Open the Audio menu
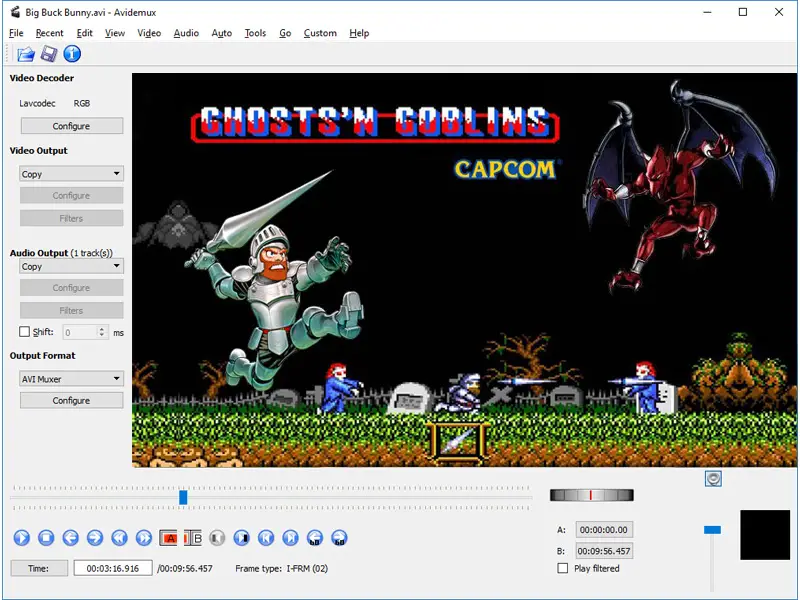The image size is (800, 600). pyautogui.click(x=186, y=33)
